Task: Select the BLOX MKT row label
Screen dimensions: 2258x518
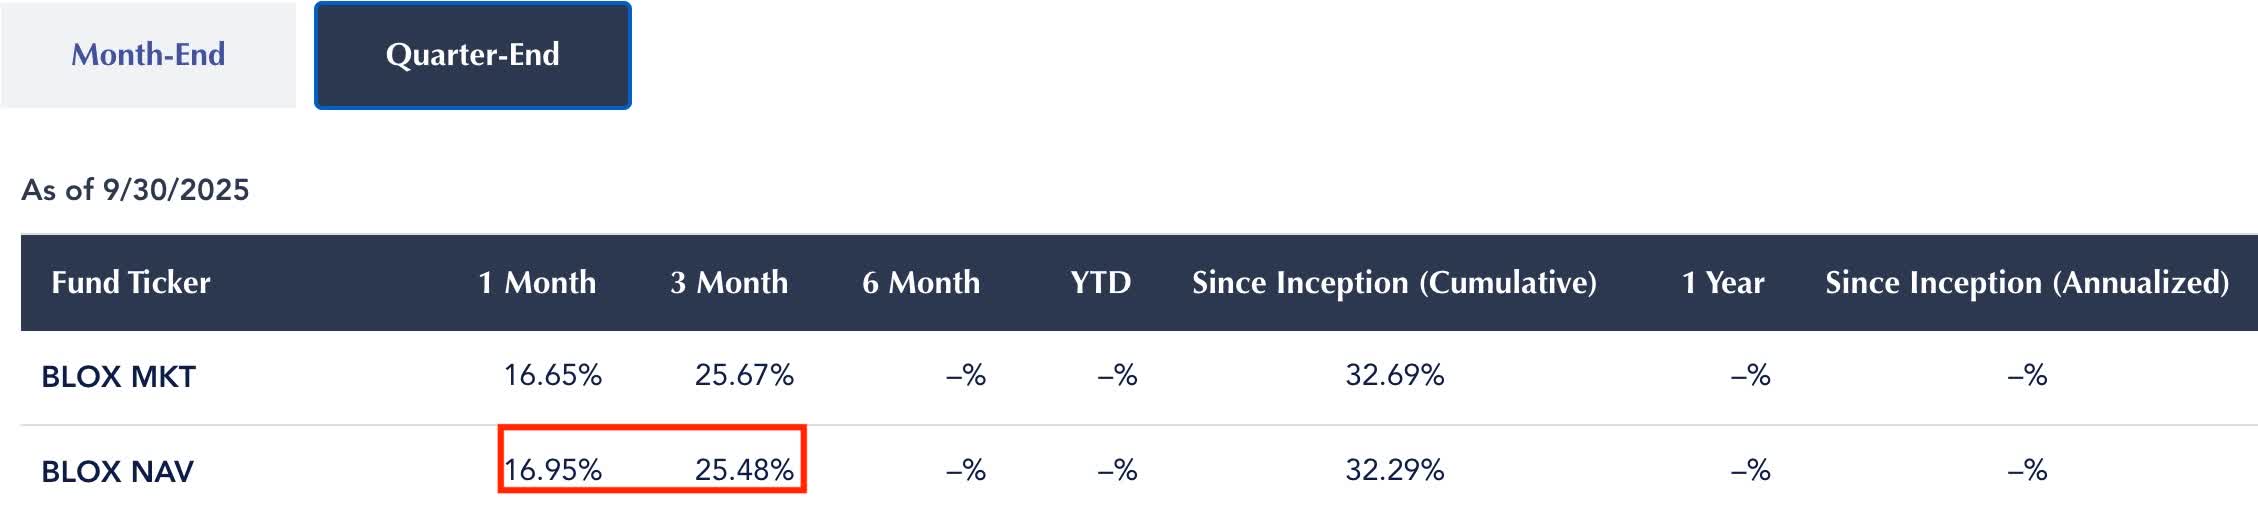Action: tap(119, 377)
